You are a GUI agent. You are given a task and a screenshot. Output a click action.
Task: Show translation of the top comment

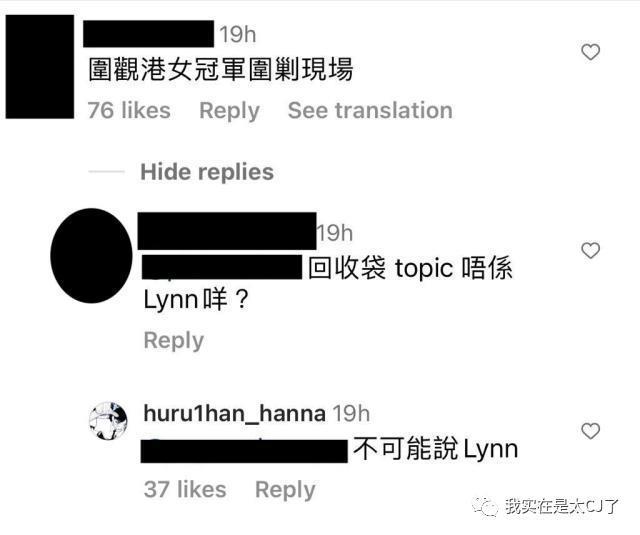coord(370,110)
